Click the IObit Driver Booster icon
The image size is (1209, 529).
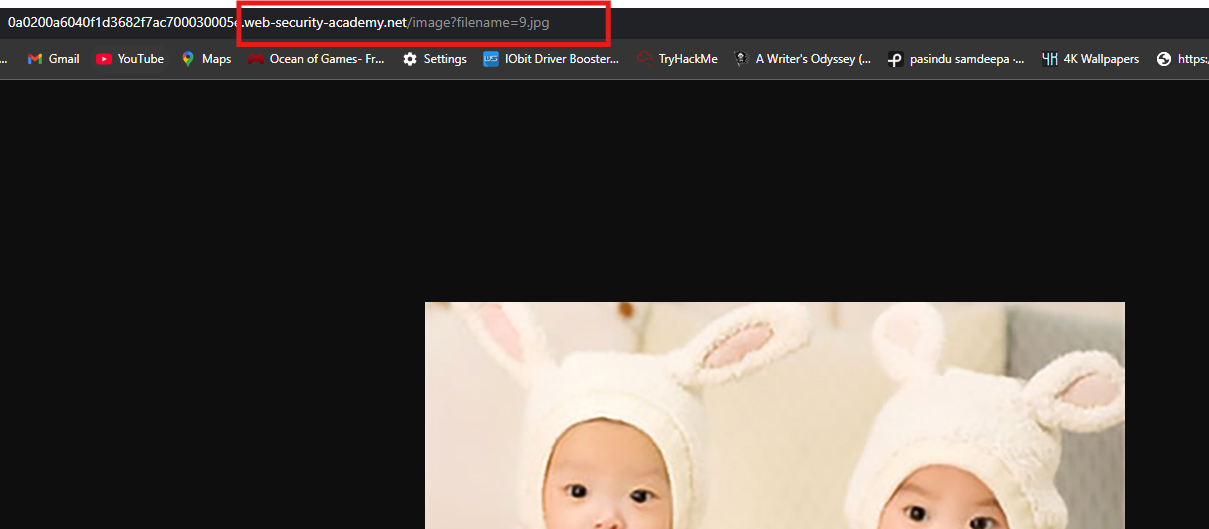pos(491,59)
